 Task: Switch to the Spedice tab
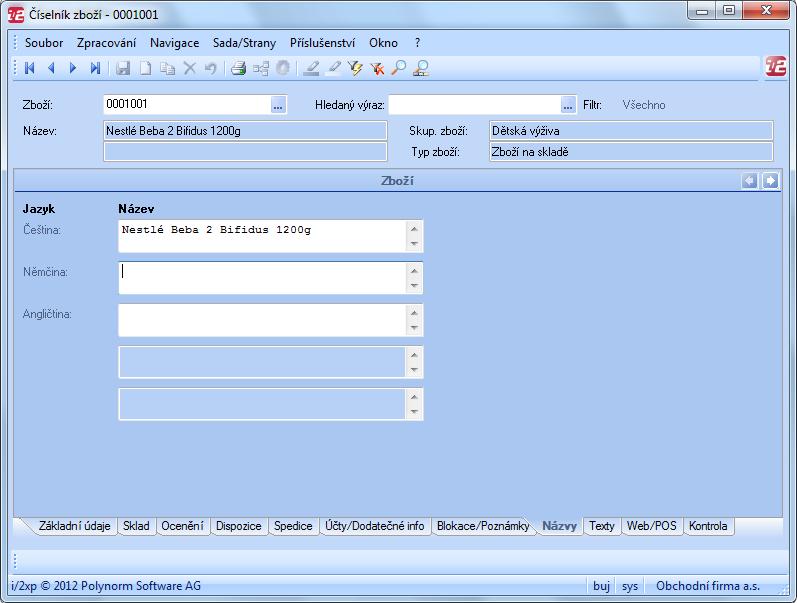coord(293,526)
